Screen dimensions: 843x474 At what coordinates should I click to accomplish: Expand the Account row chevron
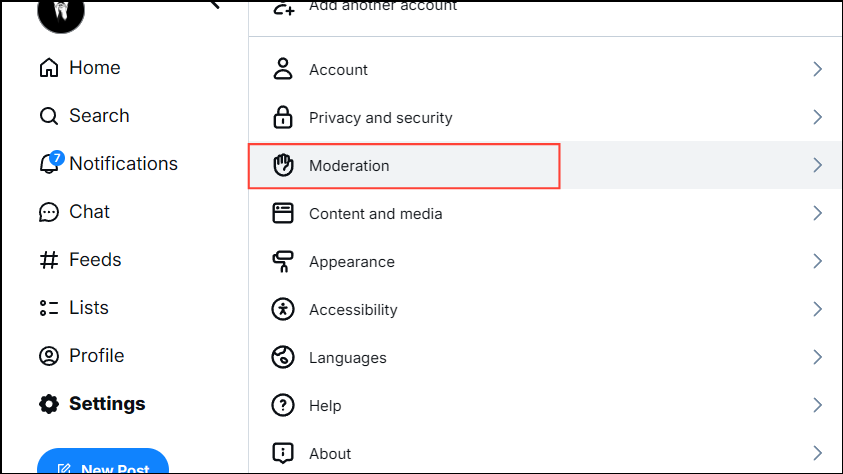pos(817,70)
